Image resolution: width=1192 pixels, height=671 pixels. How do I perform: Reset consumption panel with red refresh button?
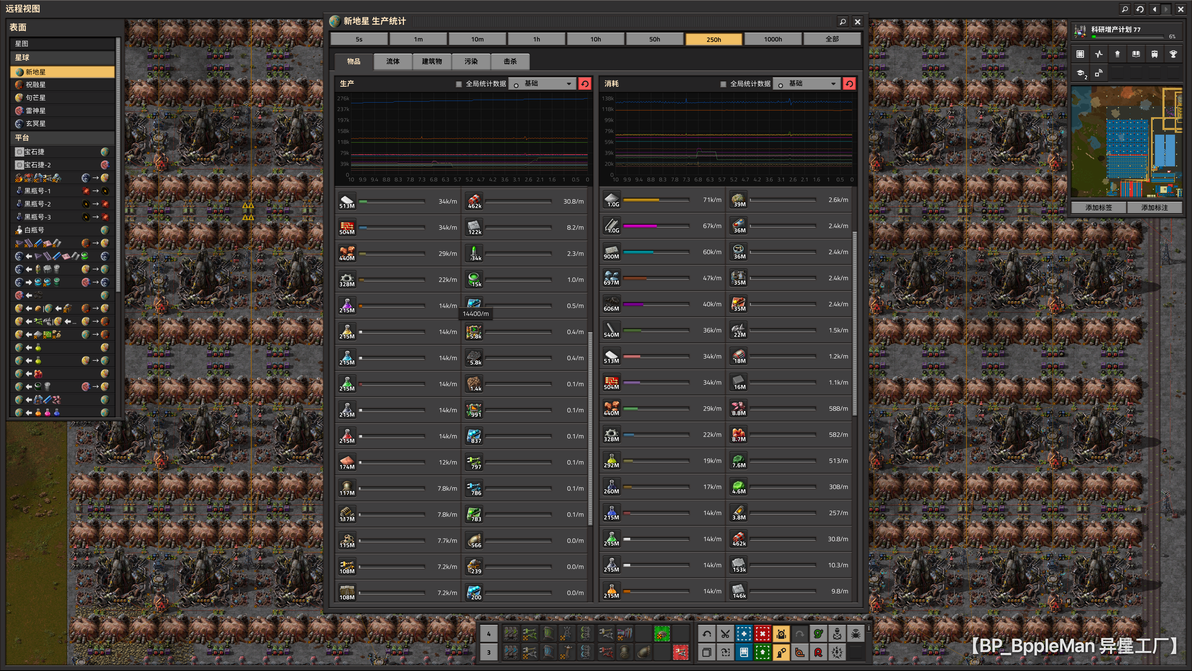tap(849, 84)
